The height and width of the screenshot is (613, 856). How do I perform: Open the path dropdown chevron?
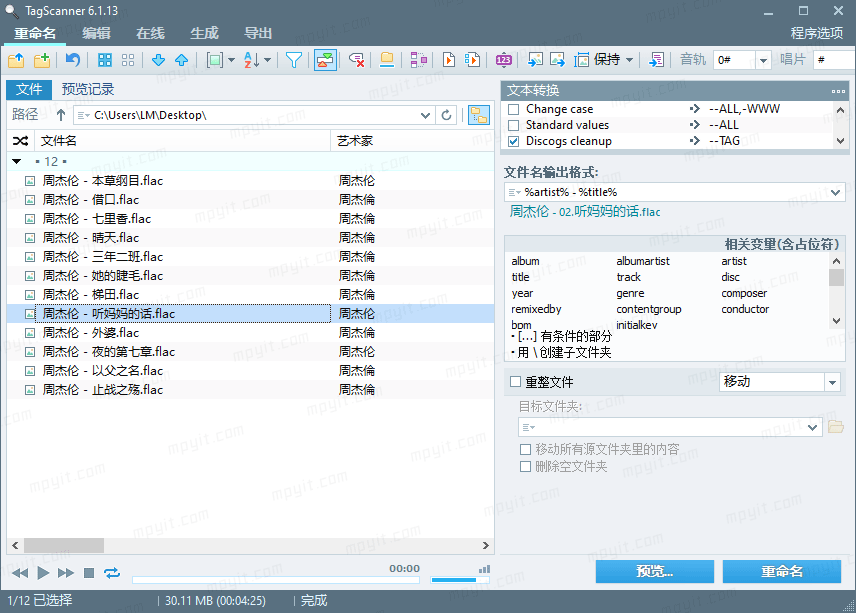coord(425,115)
